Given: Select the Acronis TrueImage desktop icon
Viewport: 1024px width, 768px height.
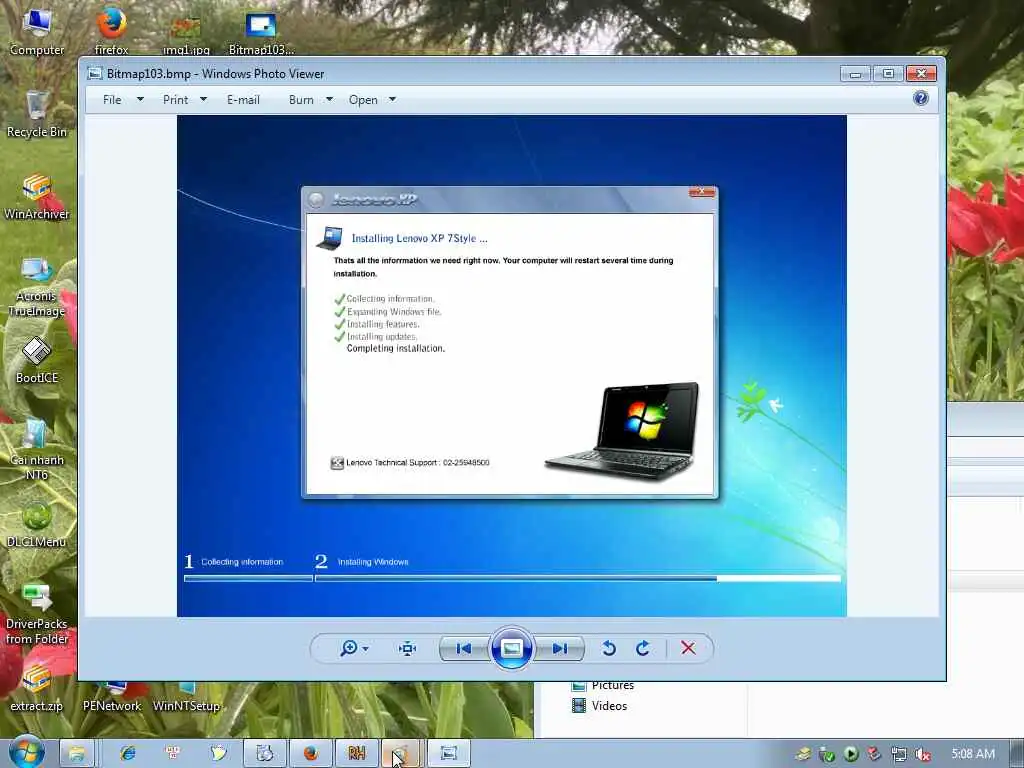Looking at the screenshot, I should click(x=37, y=286).
